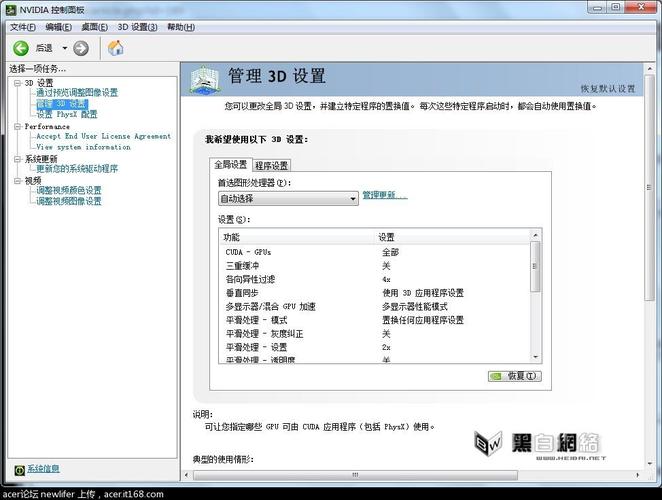Open the 首选图形处理器 自动选择 dropdown
The height and width of the screenshot is (500, 662).
click(288, 198)
